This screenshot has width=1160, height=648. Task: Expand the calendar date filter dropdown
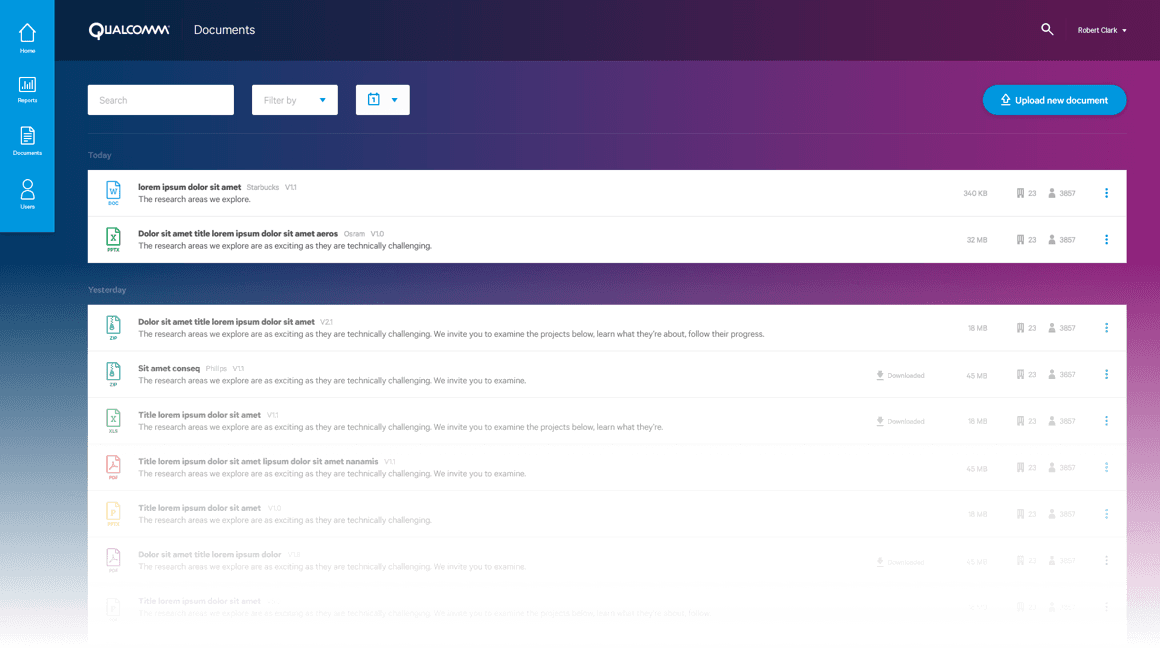(382, 99)
